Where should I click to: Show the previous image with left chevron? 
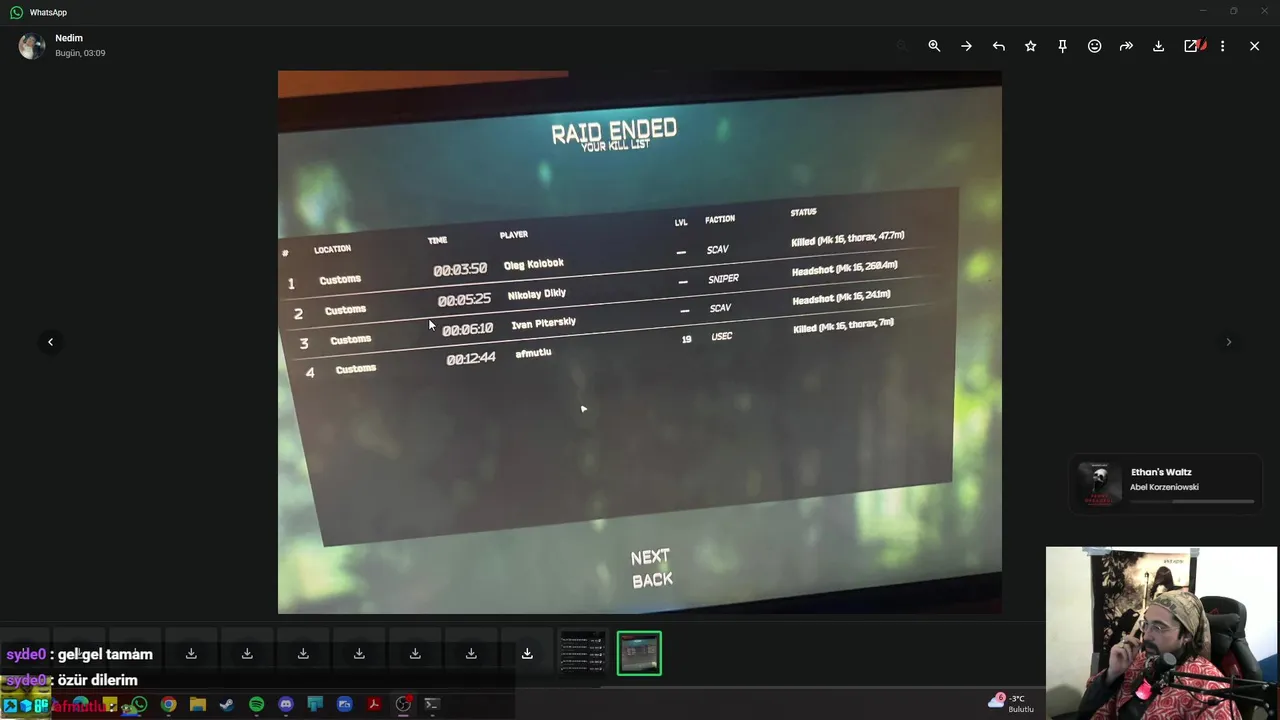click(50, 342)
